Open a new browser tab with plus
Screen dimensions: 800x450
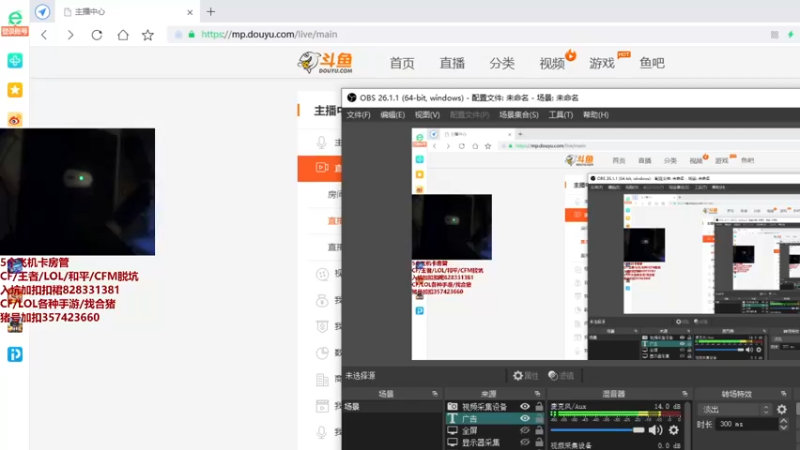point(211,11)
